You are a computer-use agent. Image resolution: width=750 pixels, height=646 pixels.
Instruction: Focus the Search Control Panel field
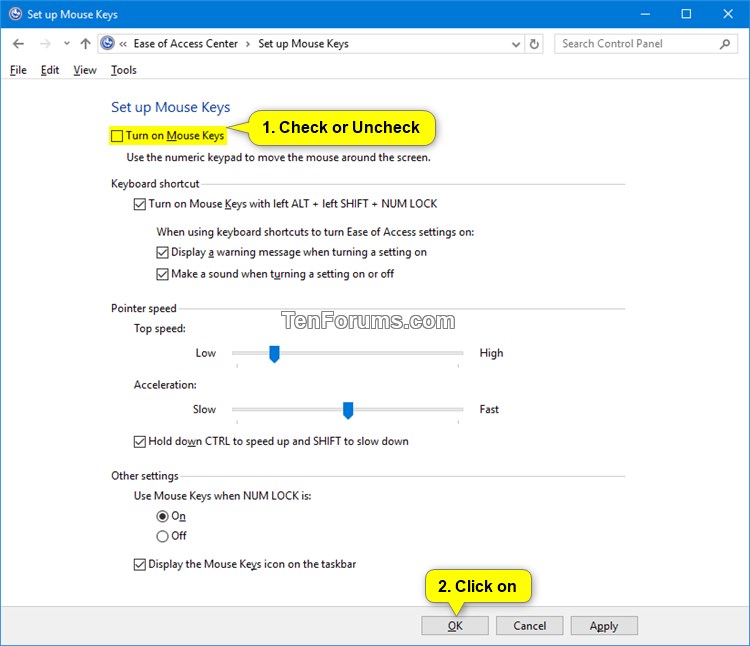tap(646, 44)
